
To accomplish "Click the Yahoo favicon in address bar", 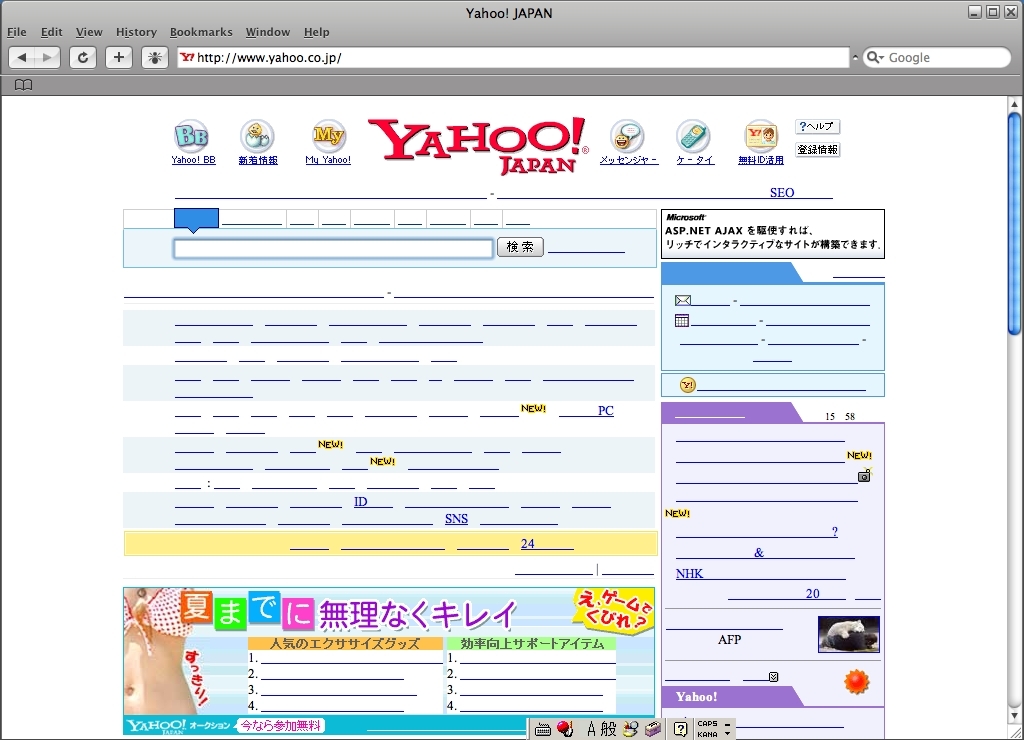I will (187, 57).
